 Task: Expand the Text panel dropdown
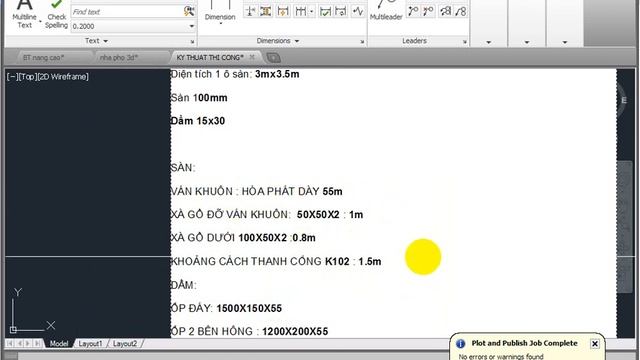[x=106, y=41]
